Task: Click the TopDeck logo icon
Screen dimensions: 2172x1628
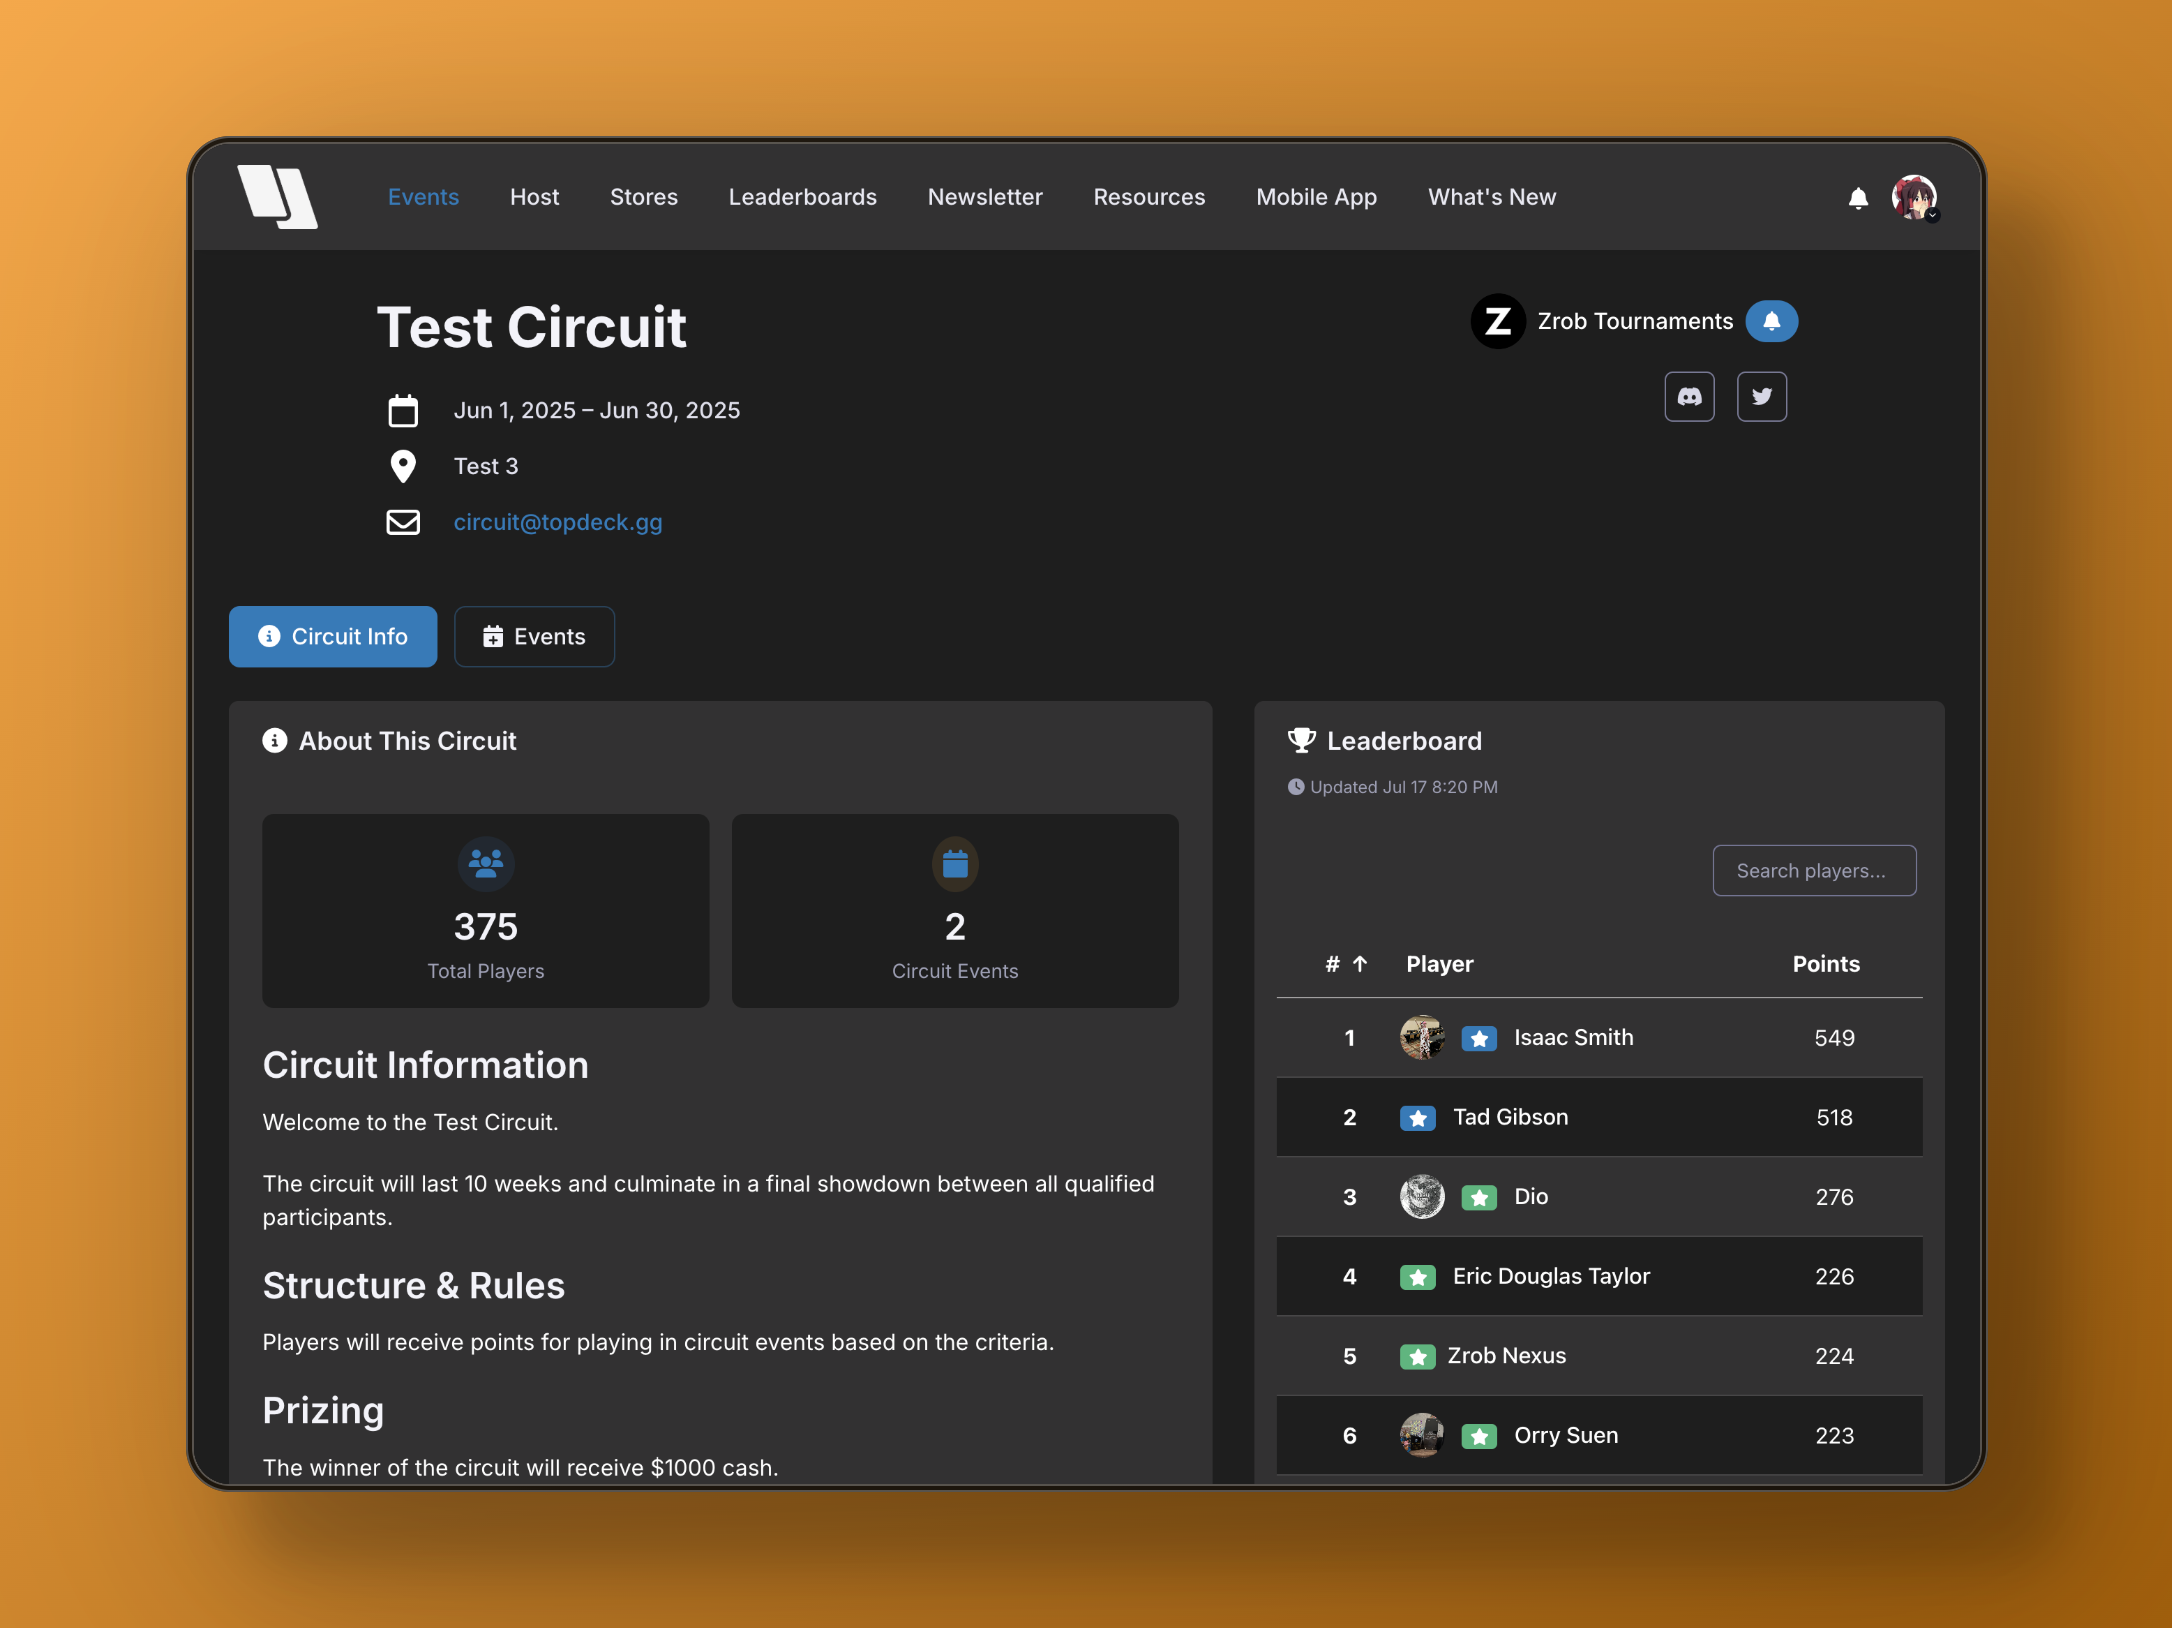Action: click(x=277, y=197)
